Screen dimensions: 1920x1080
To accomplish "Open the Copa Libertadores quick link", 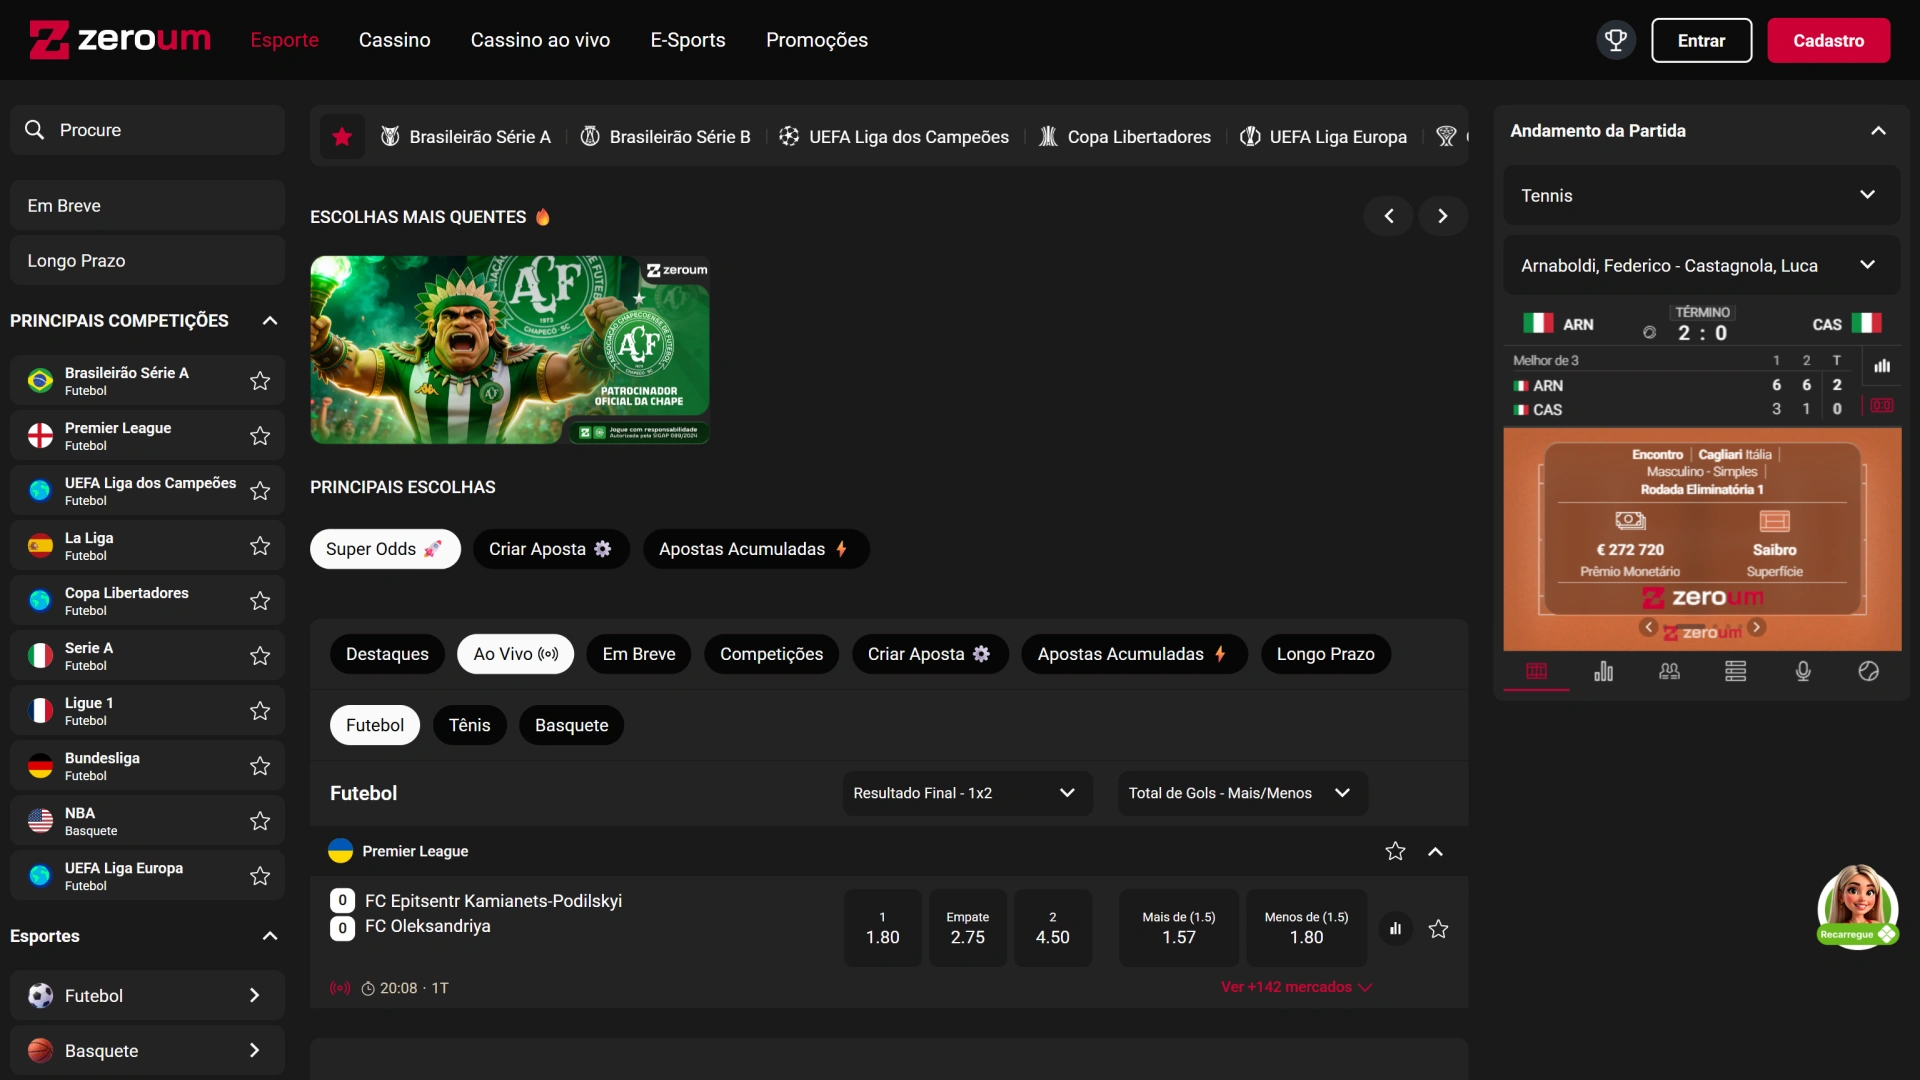I will [1124, 136].
